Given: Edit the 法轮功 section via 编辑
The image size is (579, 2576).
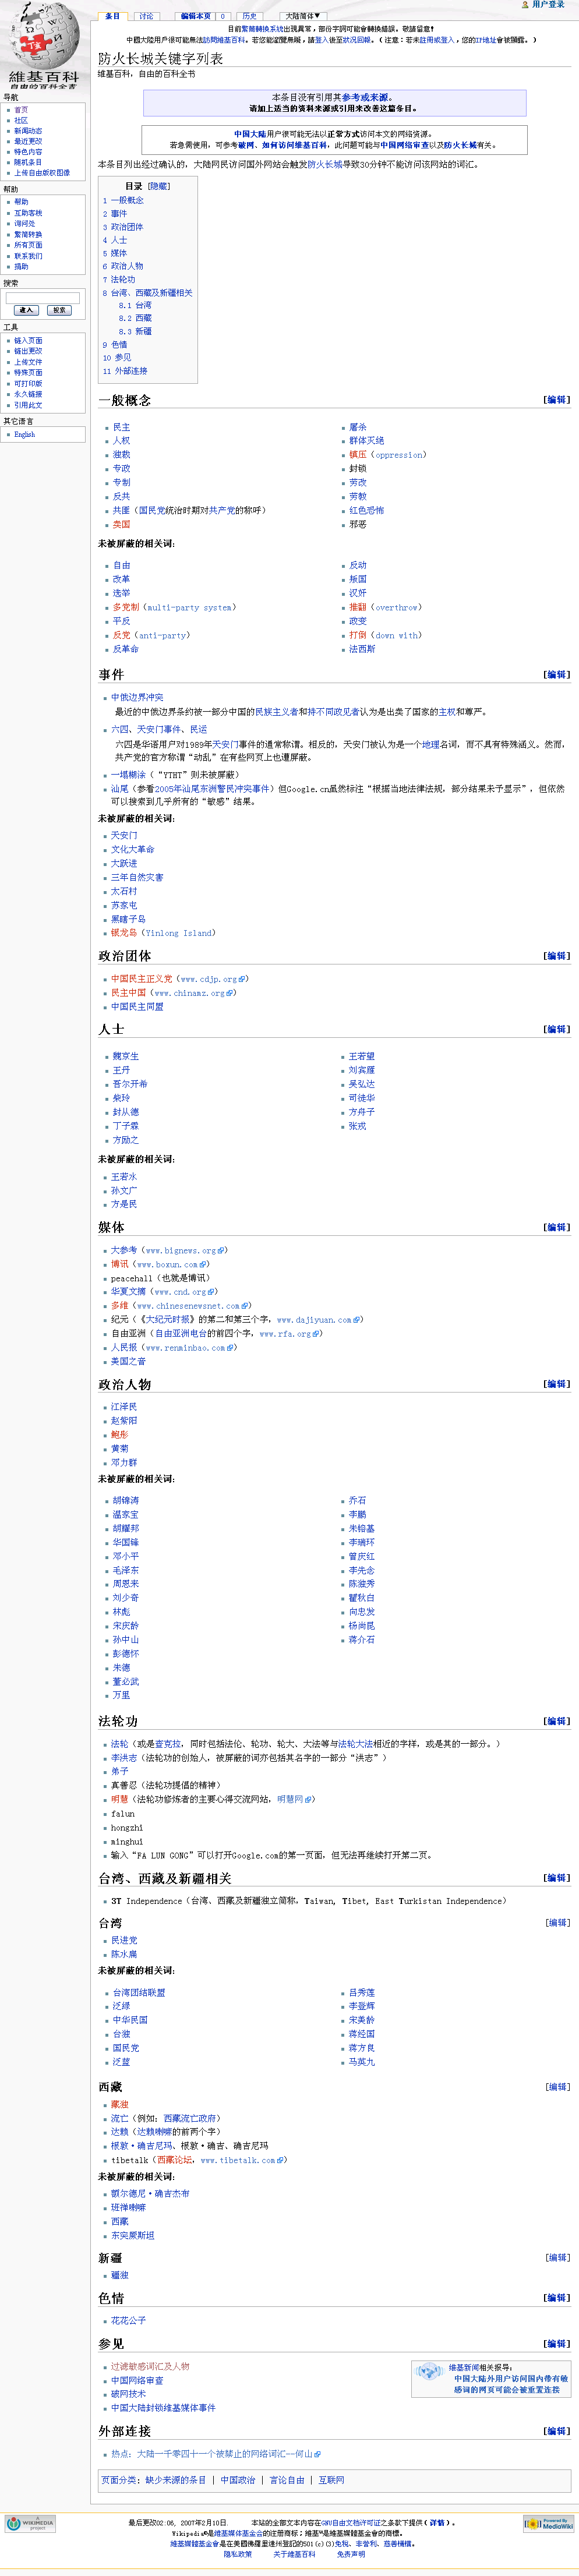Looking at the screenshot, I should click(557, 1721).
